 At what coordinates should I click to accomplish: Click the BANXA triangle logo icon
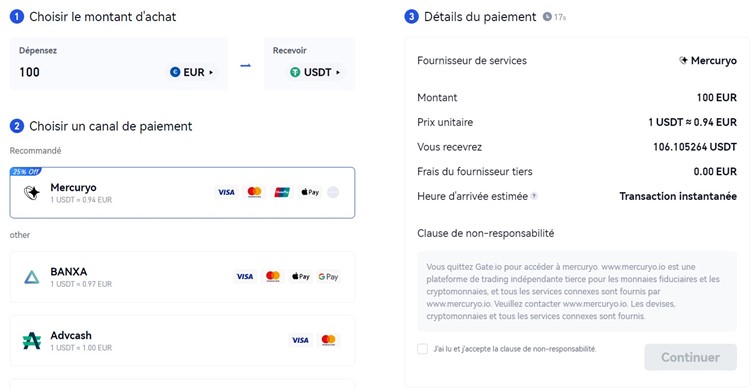click(x=32, y=277)
